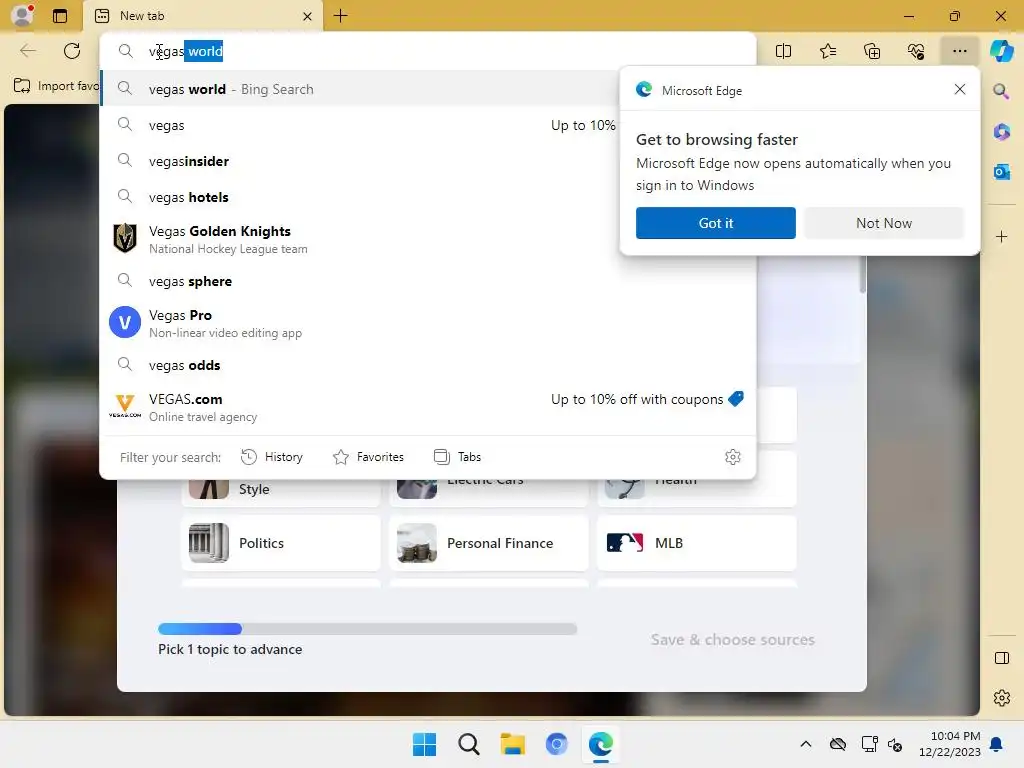Click the Back navigation arrow
The image size is (1024, 768).
27,51
